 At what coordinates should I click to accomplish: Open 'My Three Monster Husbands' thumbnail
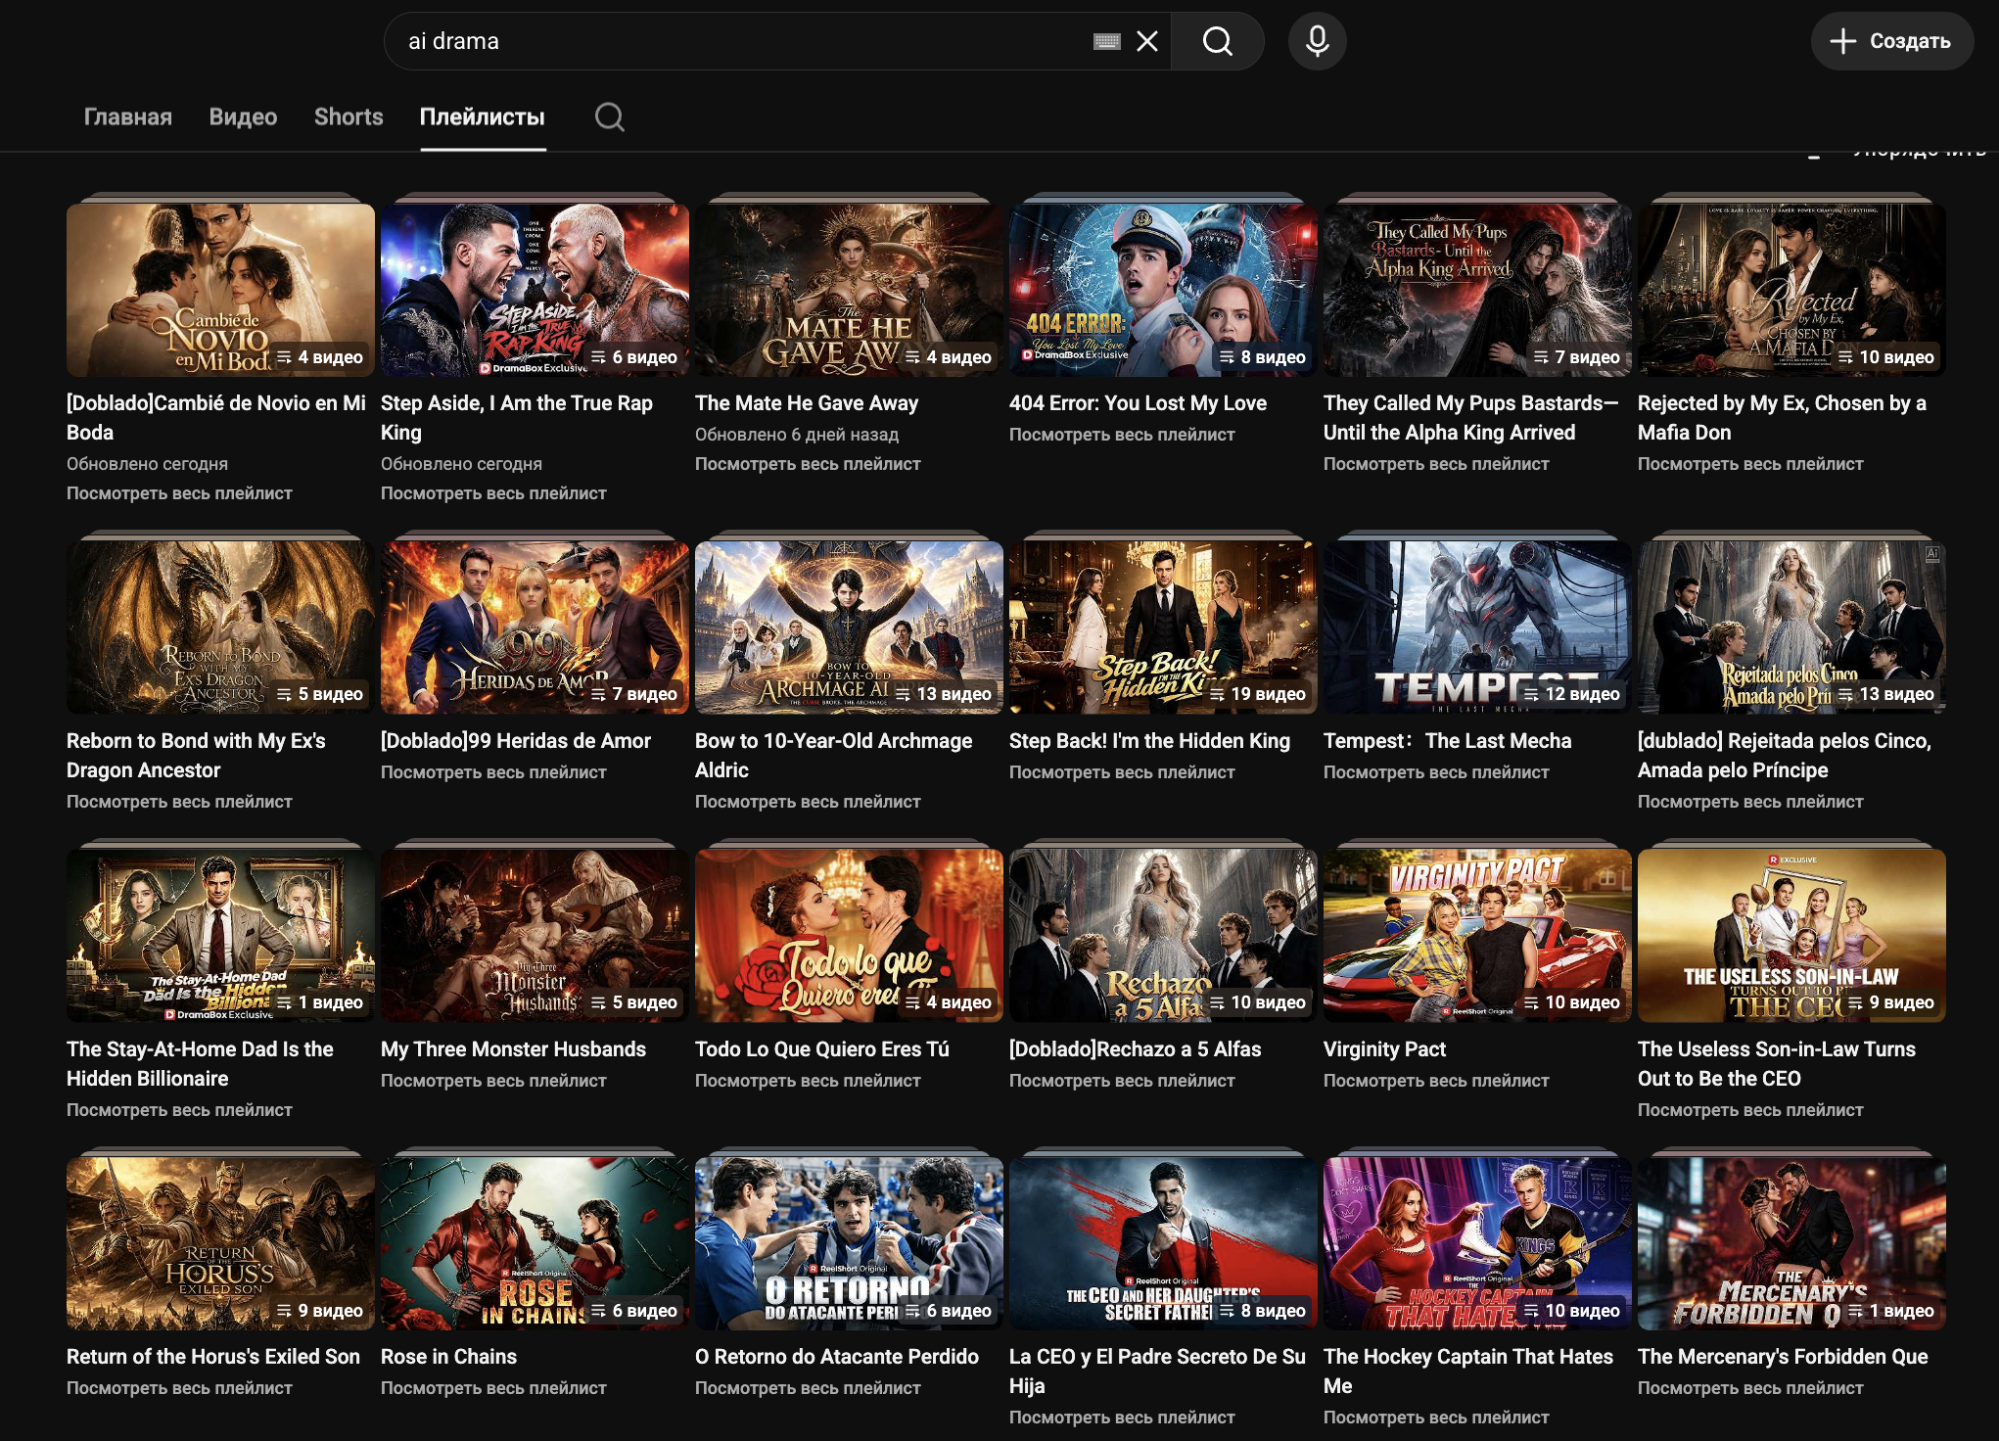click(x=535, y=935)
